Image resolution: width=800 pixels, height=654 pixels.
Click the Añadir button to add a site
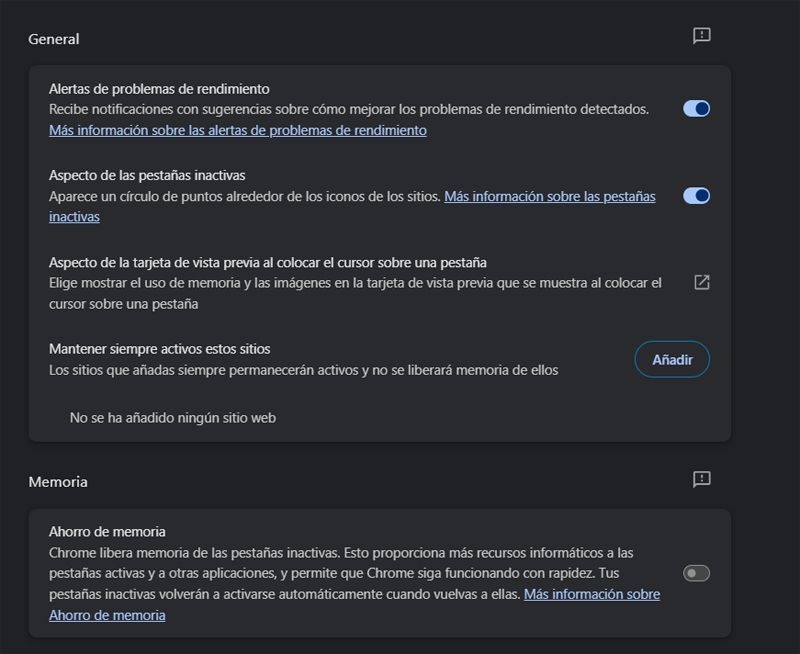pos(673,359)
